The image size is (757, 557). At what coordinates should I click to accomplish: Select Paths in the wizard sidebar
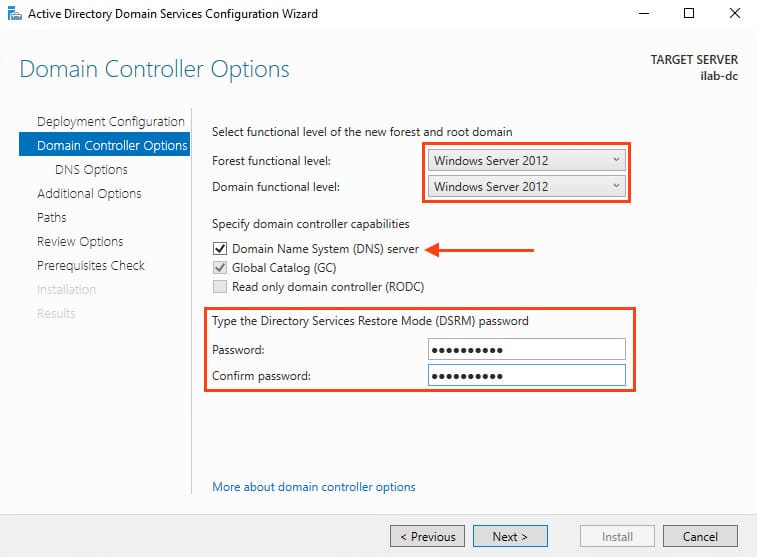[x=52, y=218]
